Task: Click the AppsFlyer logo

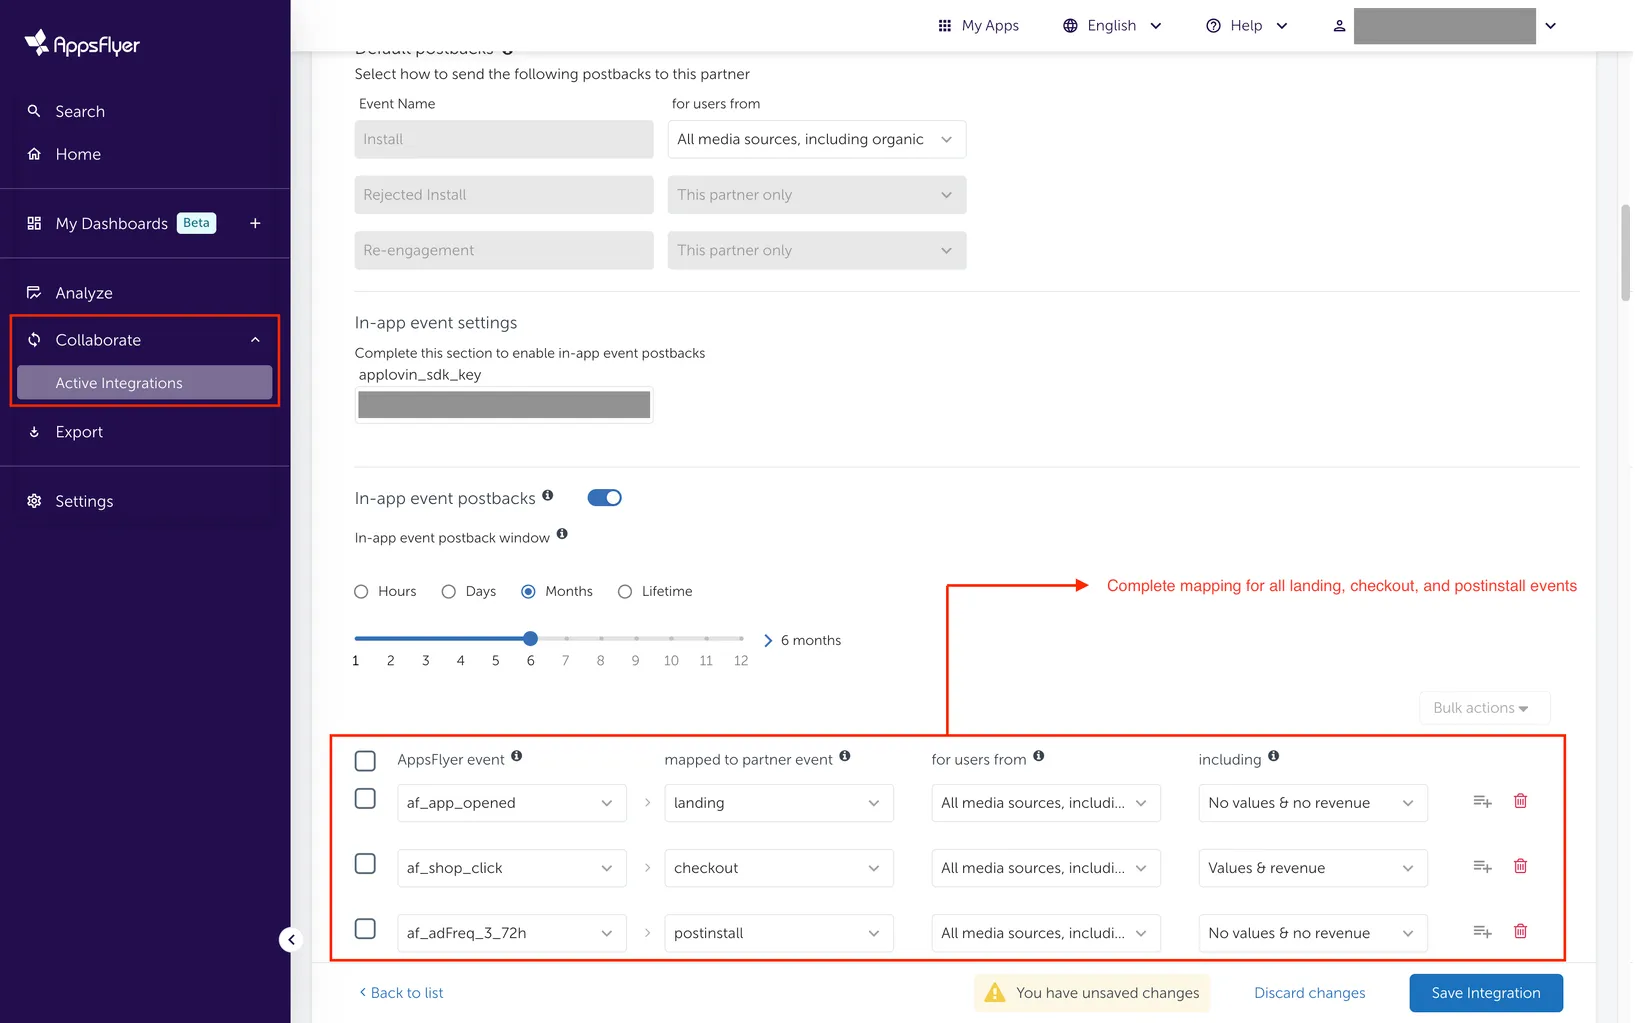Action: coord(80,42)
